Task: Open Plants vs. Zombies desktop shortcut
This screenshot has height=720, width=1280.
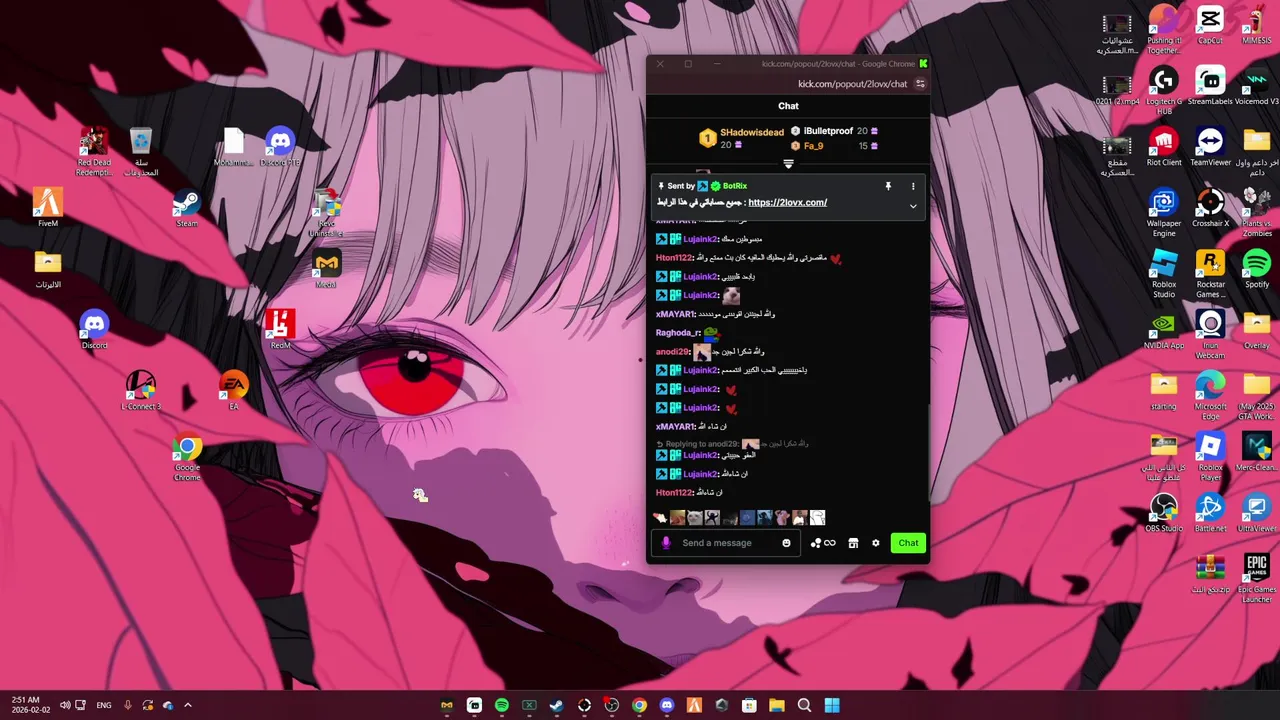Action: click(x=1257, y=214)
